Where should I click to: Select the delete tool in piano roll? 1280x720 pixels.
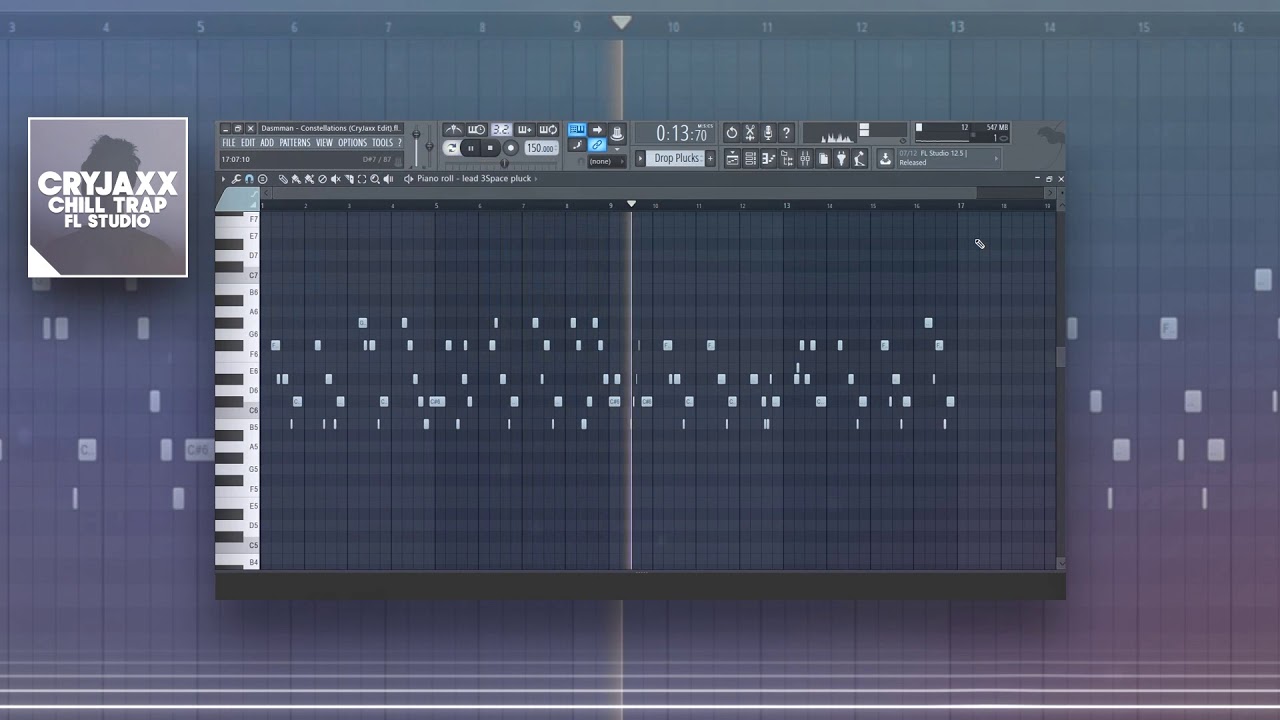[x=322, y=179]
